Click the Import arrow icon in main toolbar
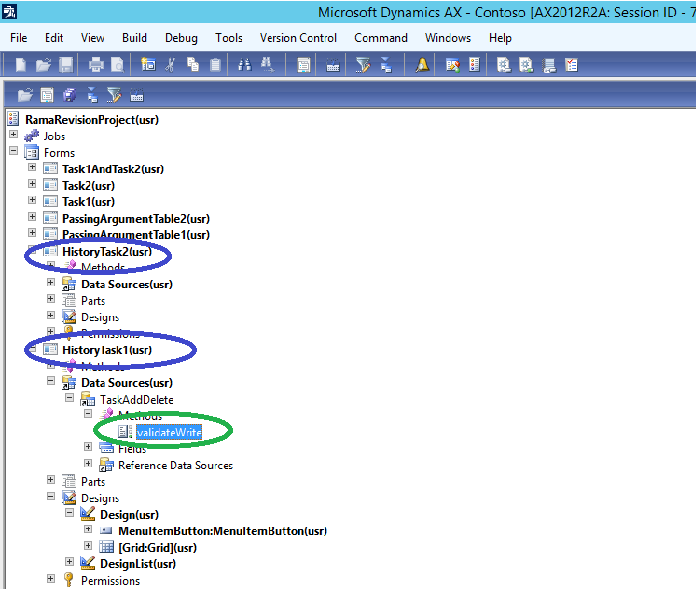This screenshot has height=600, width=698. (386, 65)
